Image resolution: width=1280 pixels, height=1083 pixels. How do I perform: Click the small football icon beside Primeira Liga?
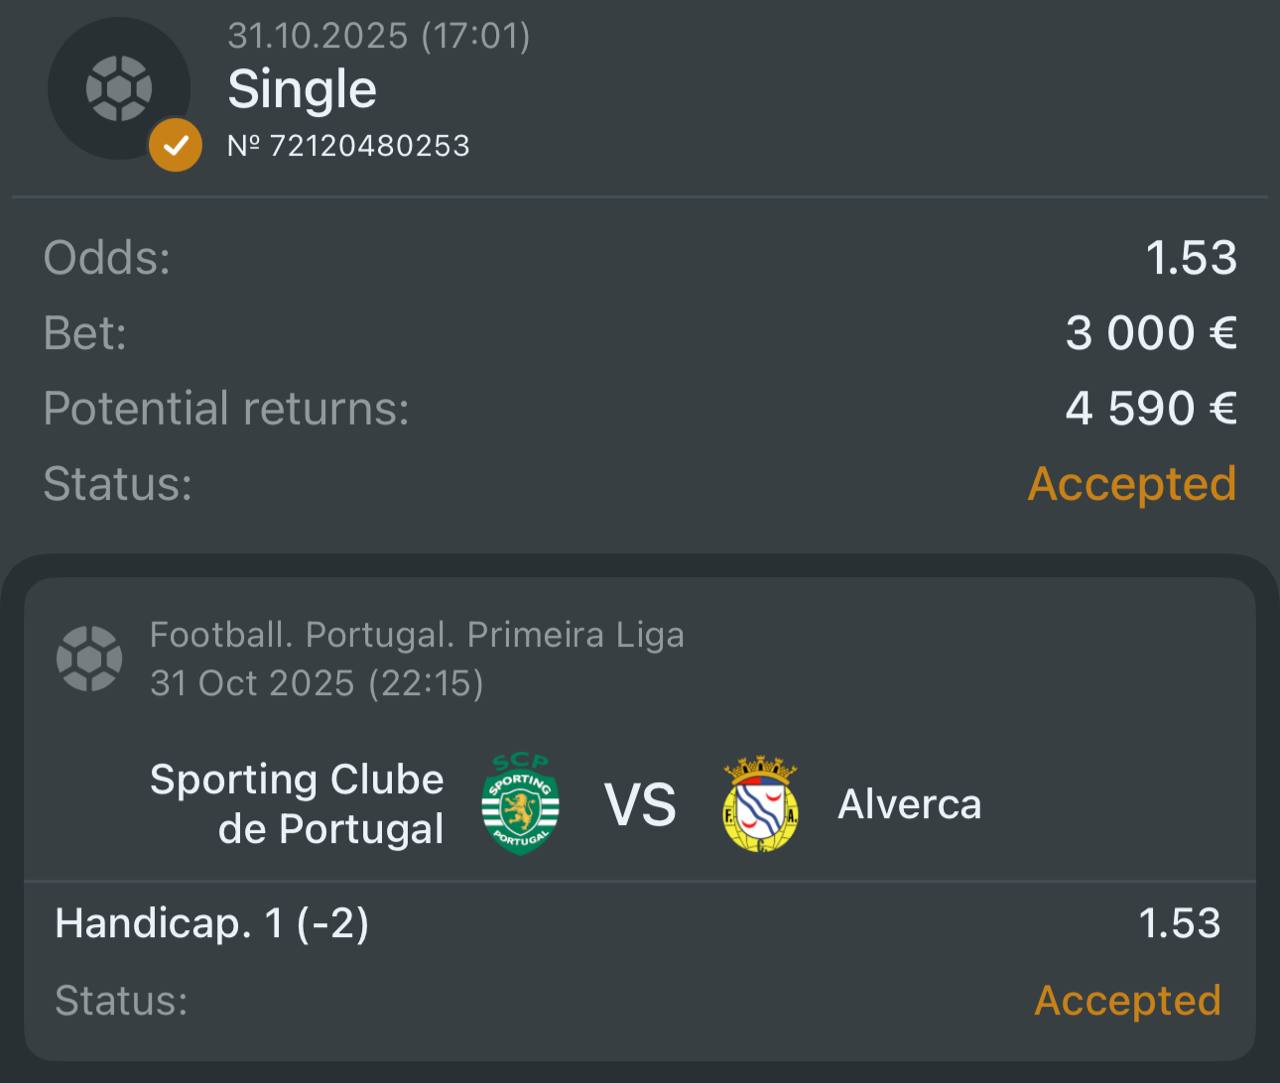89,658
